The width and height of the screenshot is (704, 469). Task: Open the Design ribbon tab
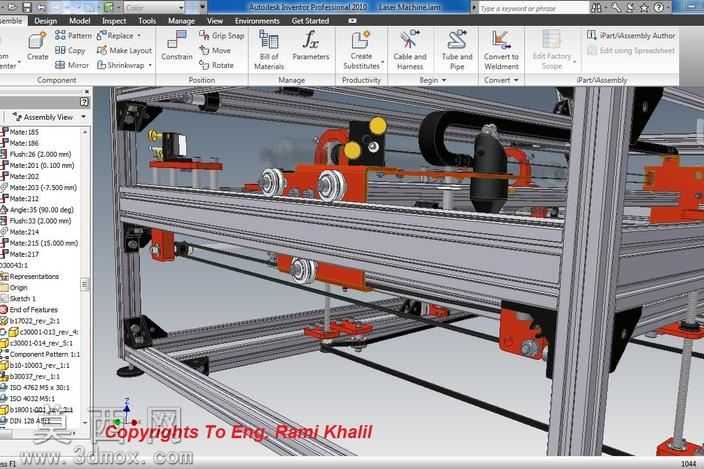tap(46, 21)
